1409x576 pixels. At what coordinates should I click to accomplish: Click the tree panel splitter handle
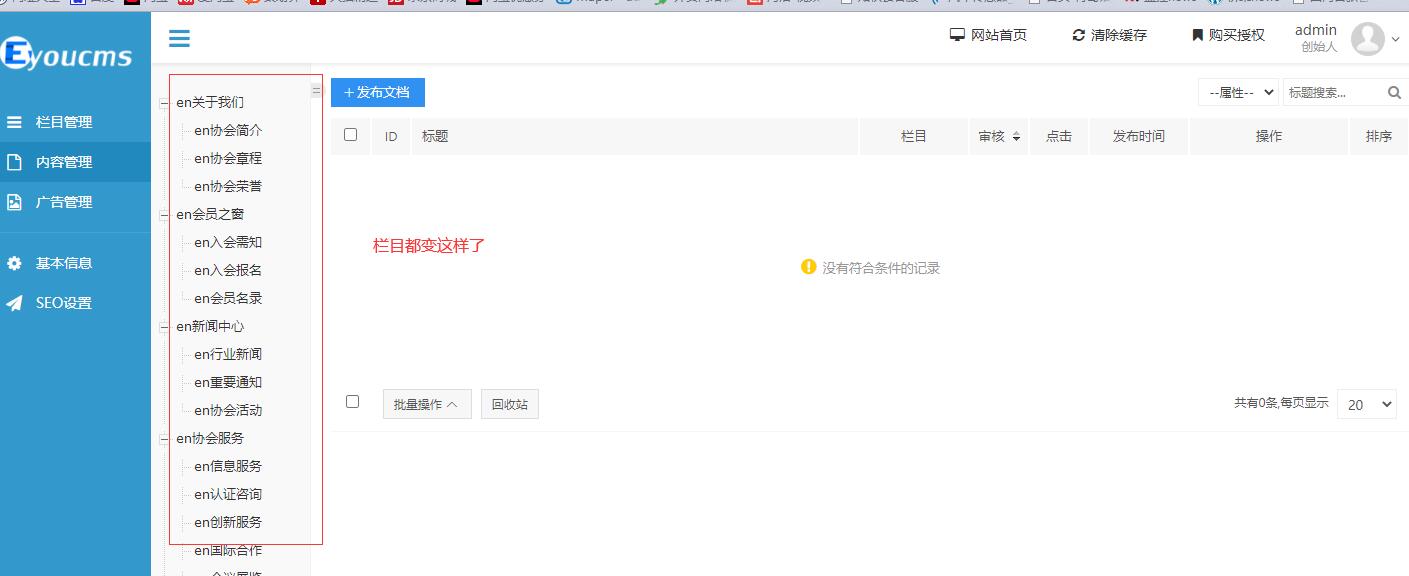316,90
